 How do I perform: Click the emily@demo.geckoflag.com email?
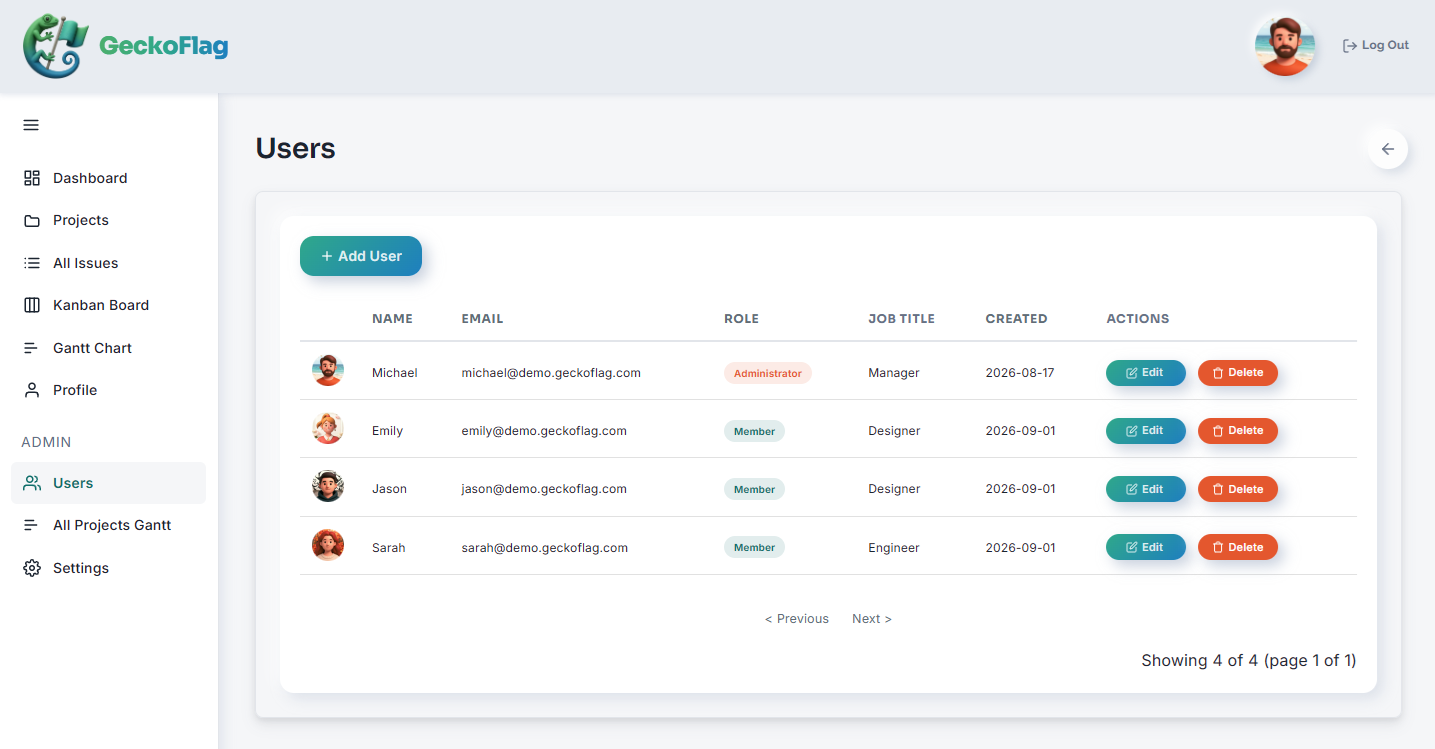[544, 431]
